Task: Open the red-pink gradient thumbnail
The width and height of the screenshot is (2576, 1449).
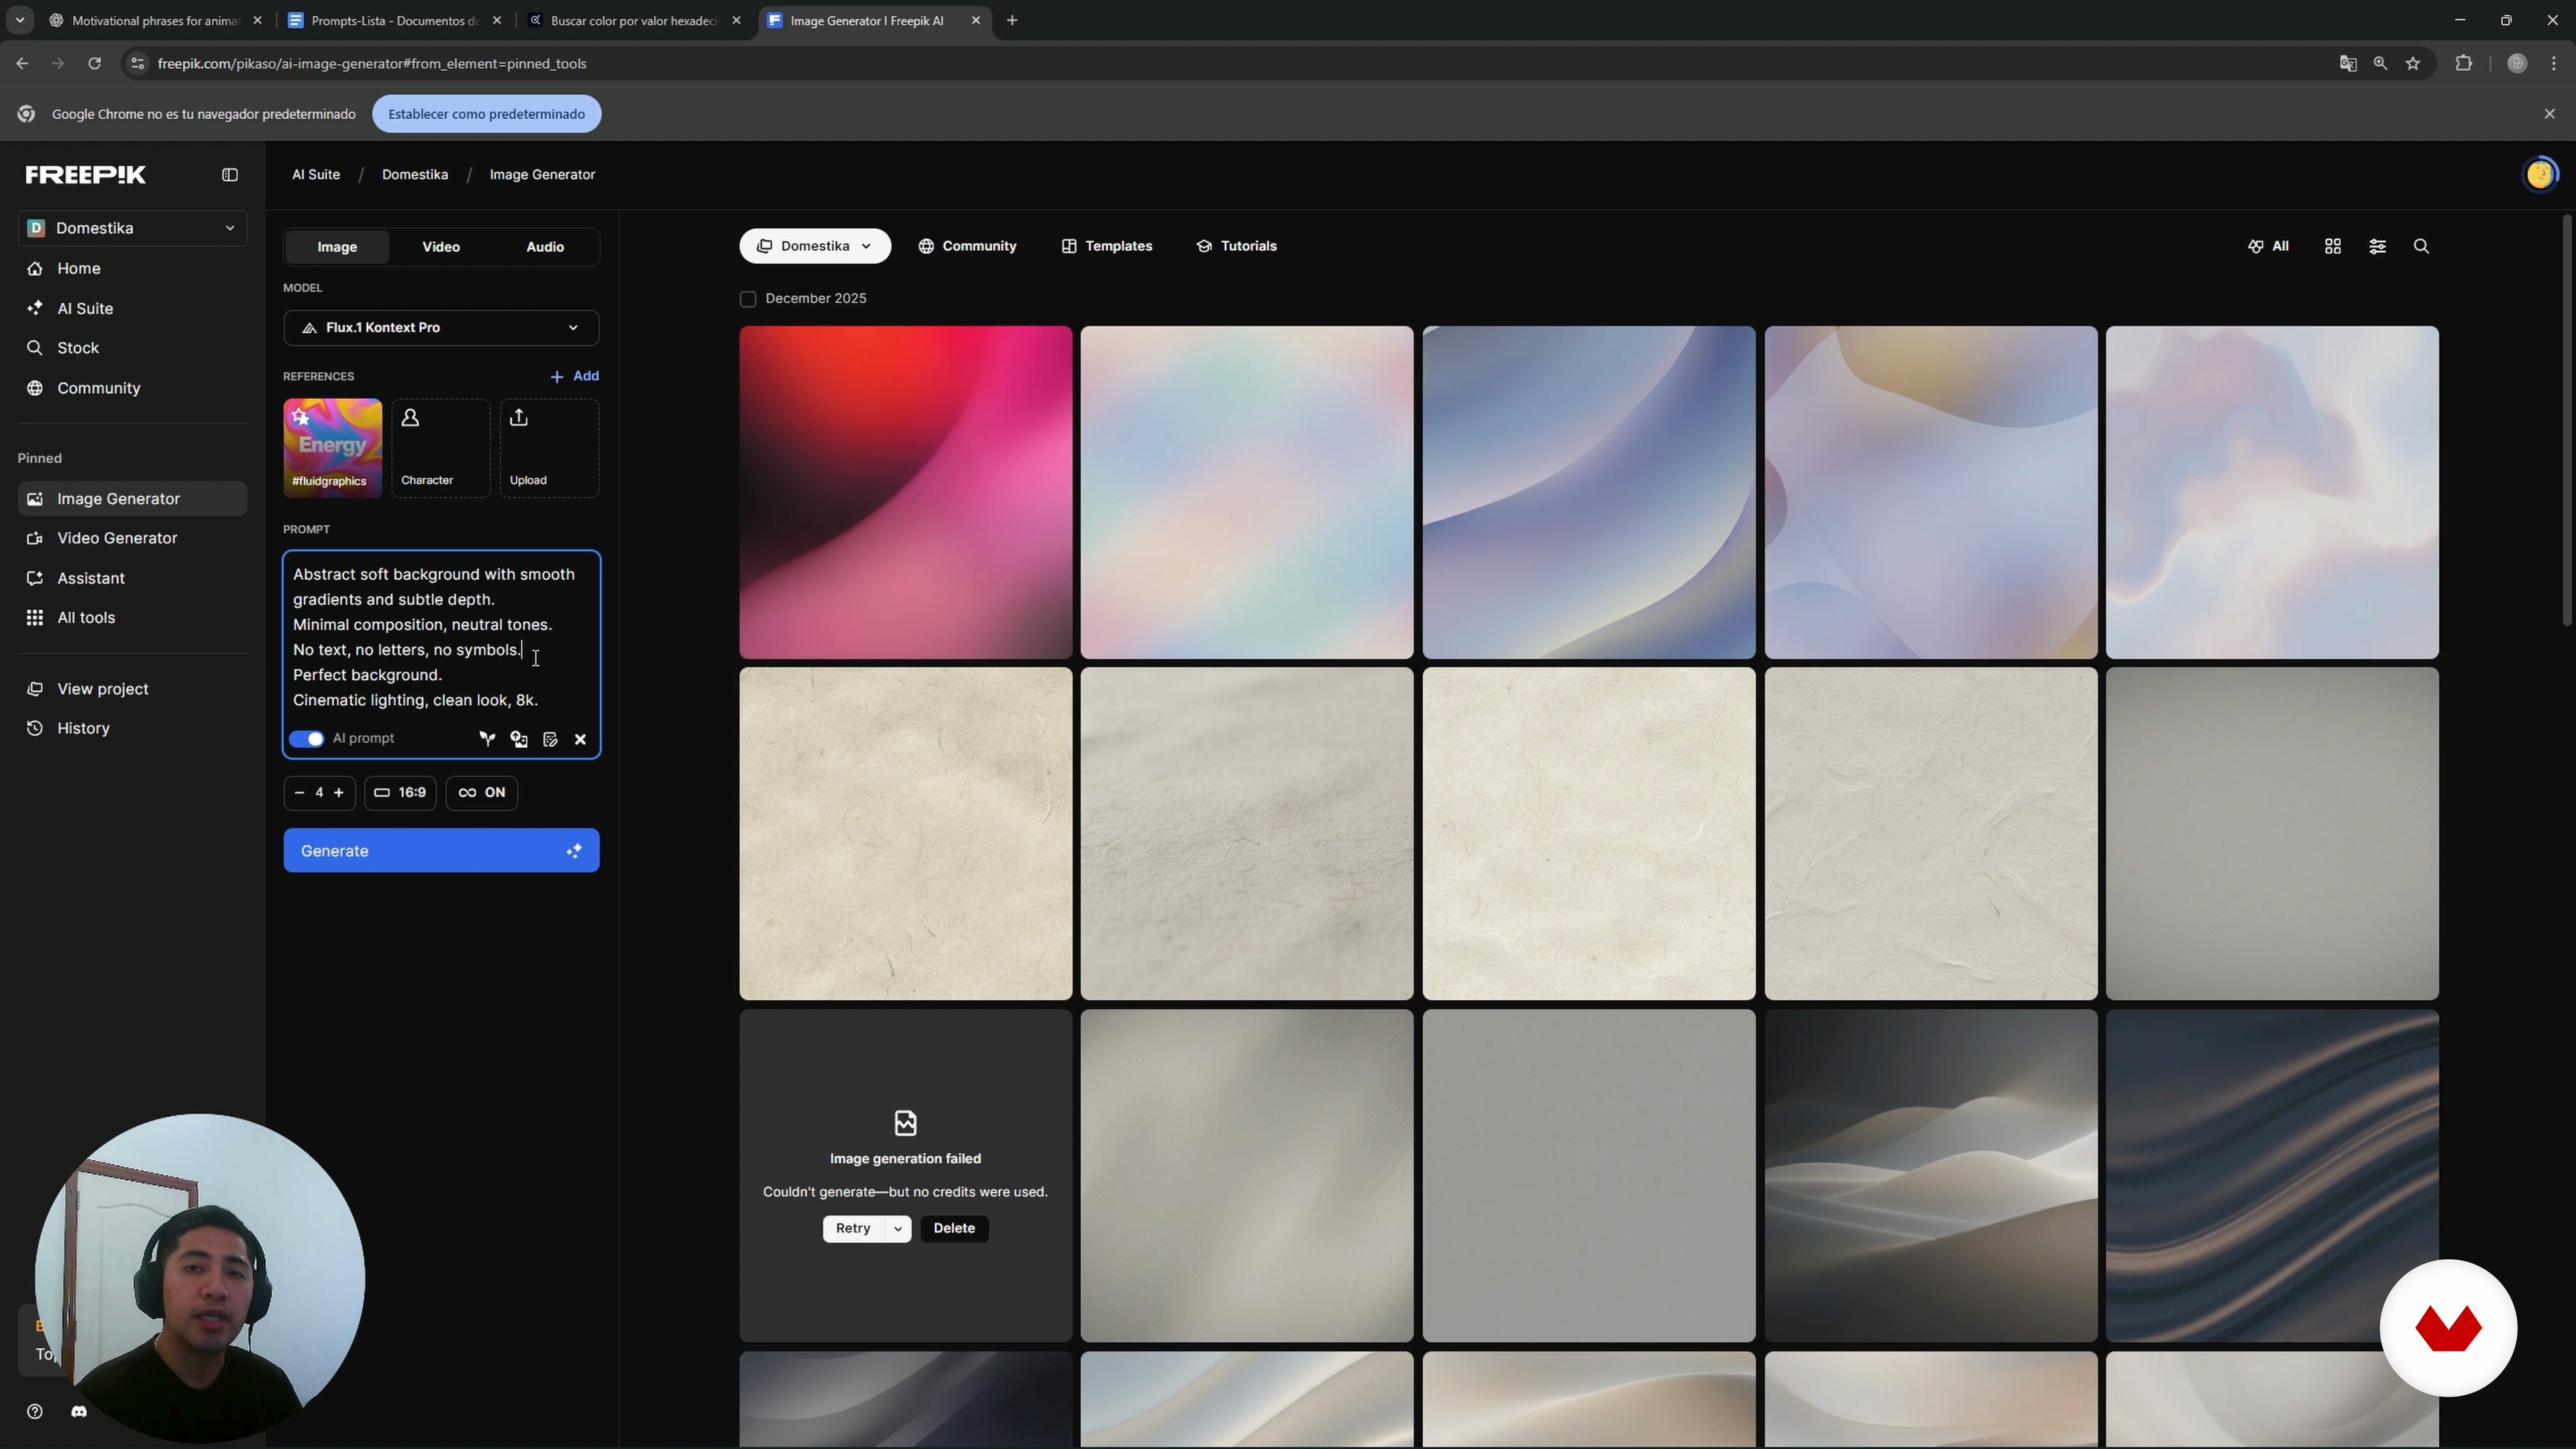Action: 906,492
